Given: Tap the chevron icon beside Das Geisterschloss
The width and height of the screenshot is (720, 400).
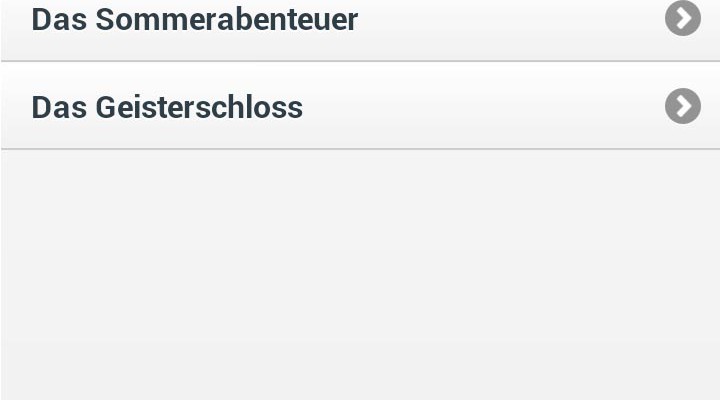Looking at the screenshot, I should tap(683, 106).
